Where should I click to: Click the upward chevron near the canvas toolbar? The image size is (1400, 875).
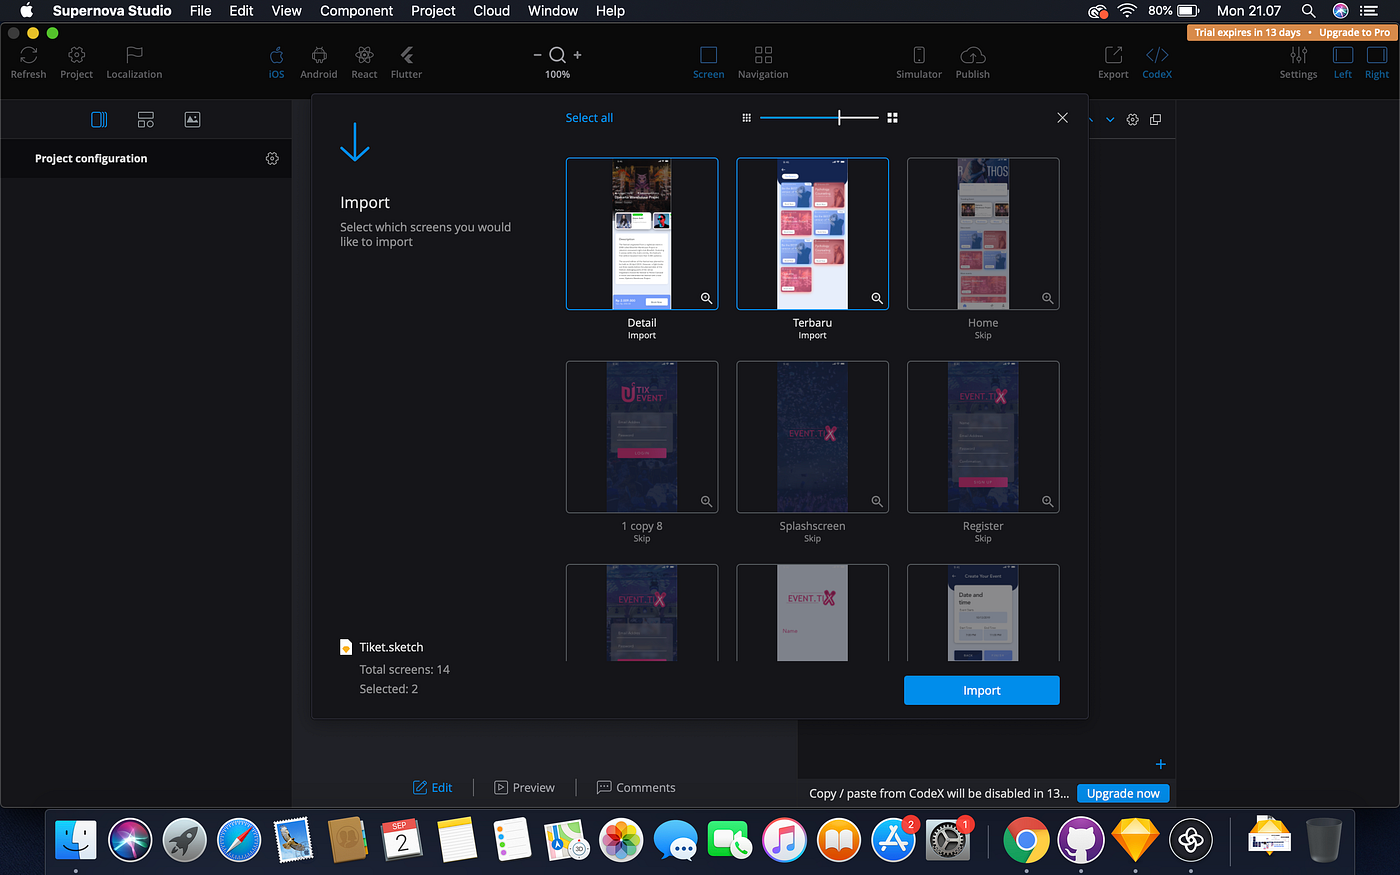click(1088, 118)
